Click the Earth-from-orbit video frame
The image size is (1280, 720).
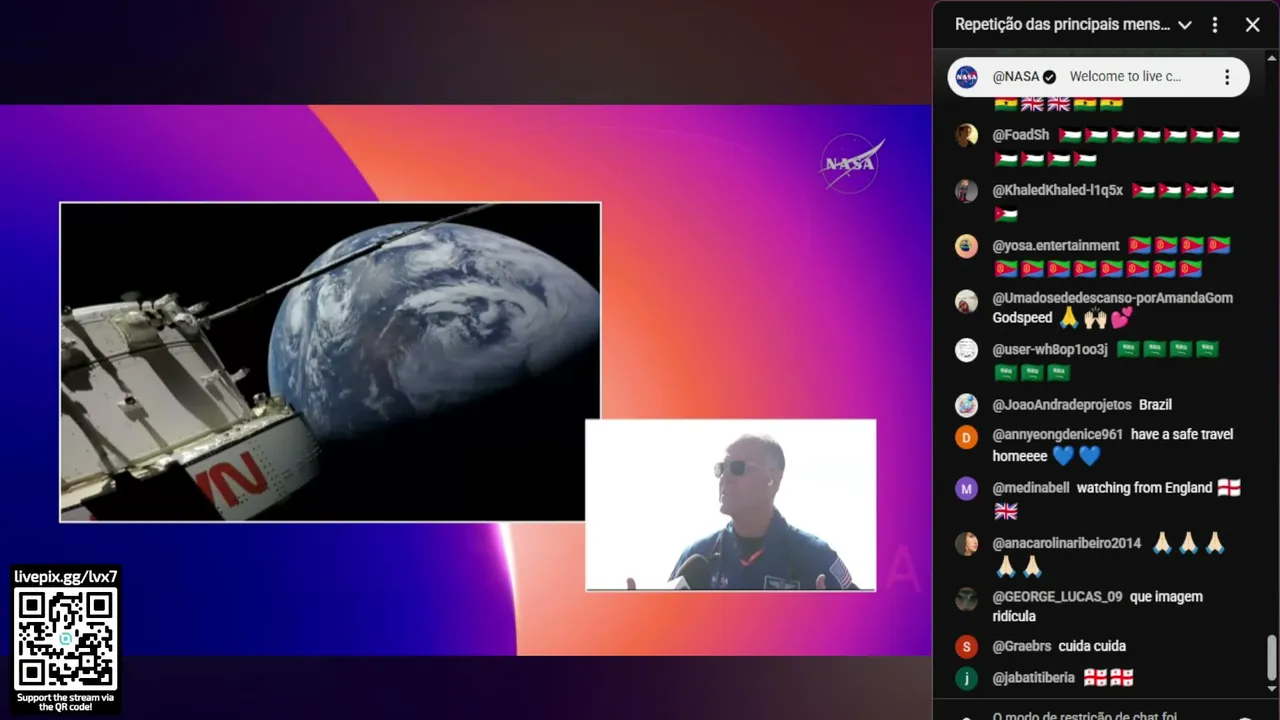coord(330,362)
